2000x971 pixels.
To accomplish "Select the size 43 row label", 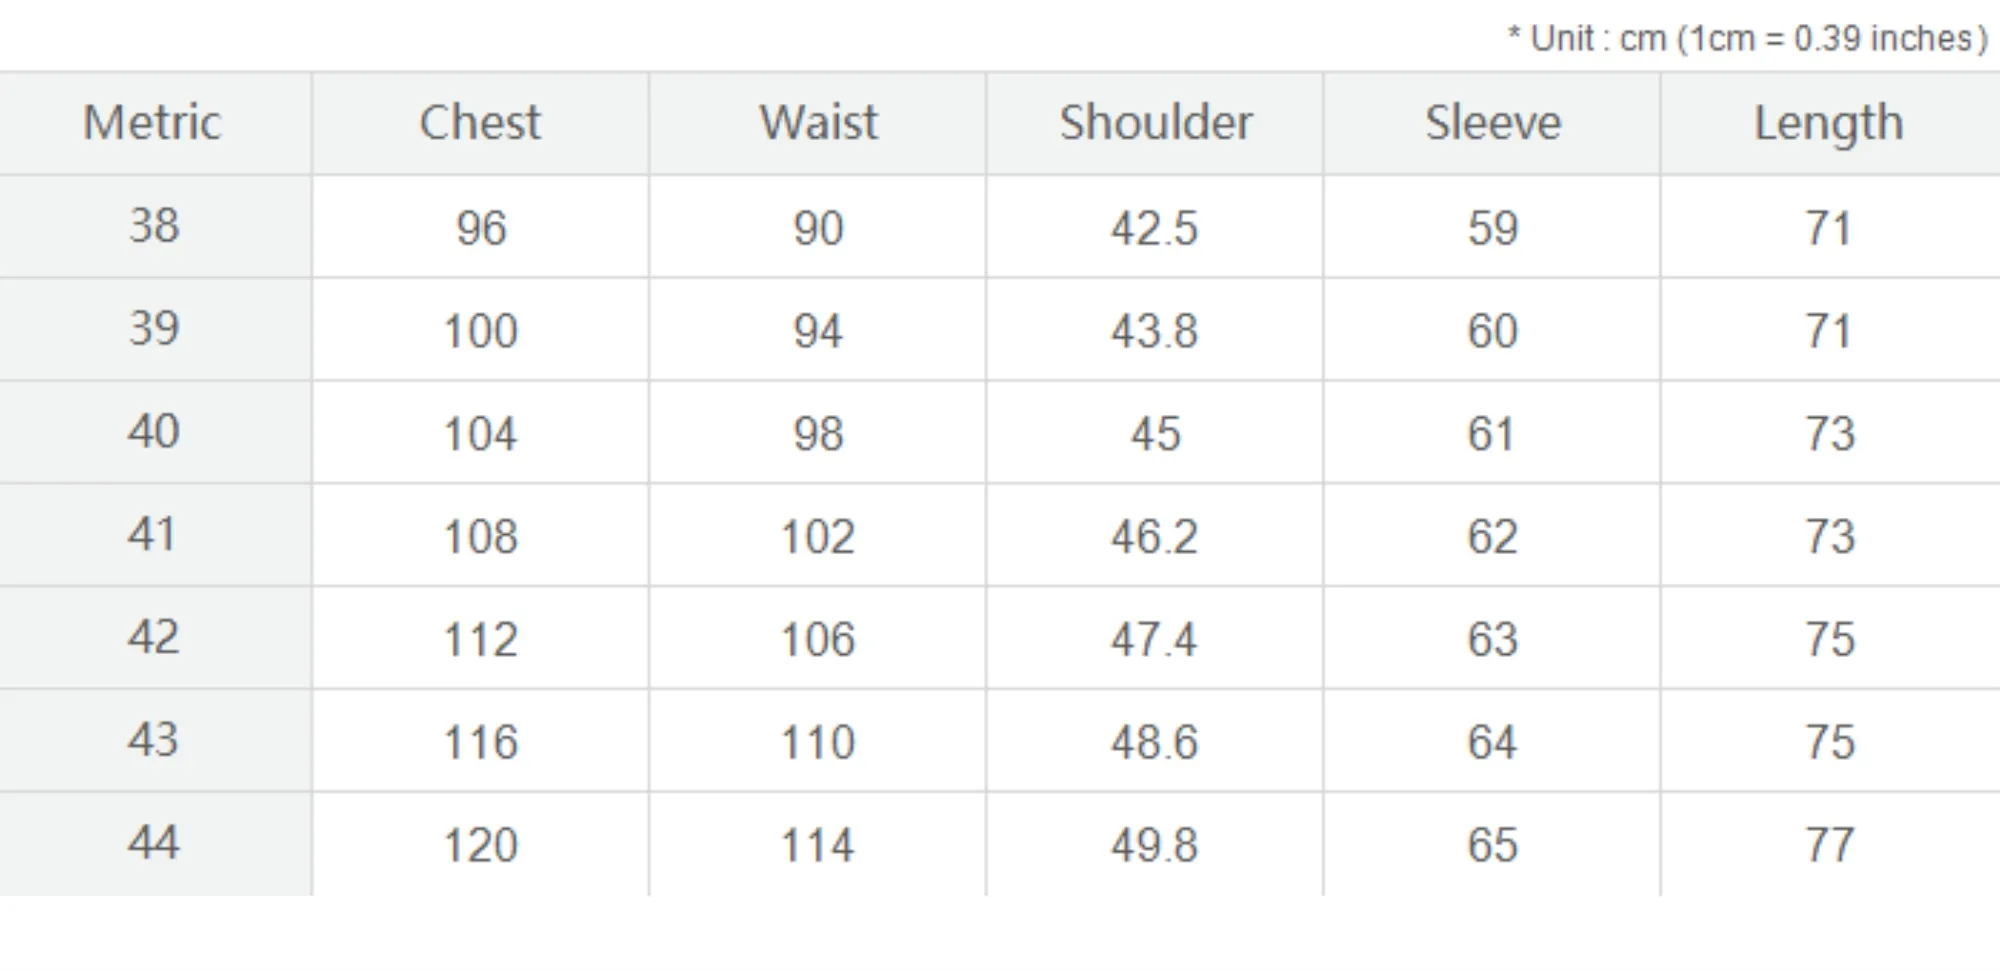I will (154, 741).
